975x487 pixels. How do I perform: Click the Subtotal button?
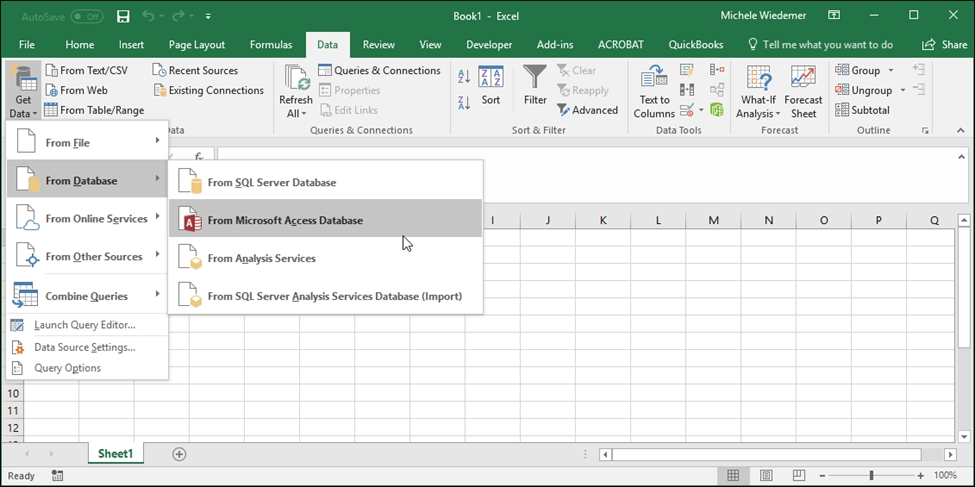[x=862, y=110]
